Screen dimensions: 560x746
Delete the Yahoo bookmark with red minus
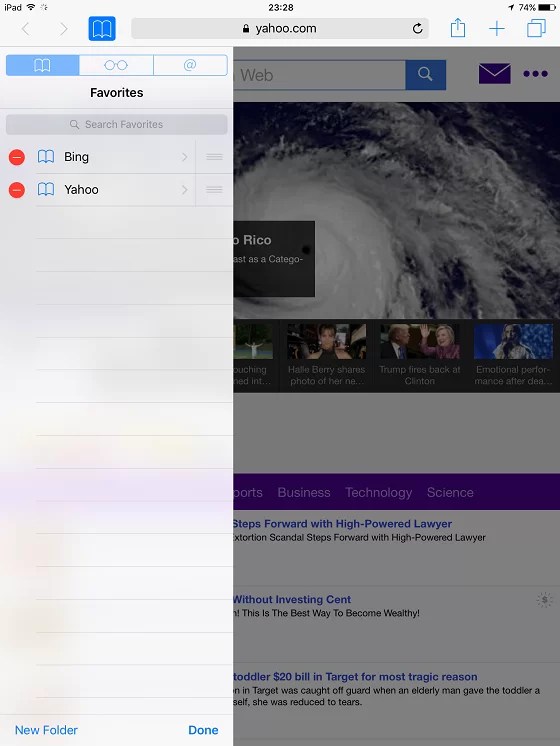point(17,190)
